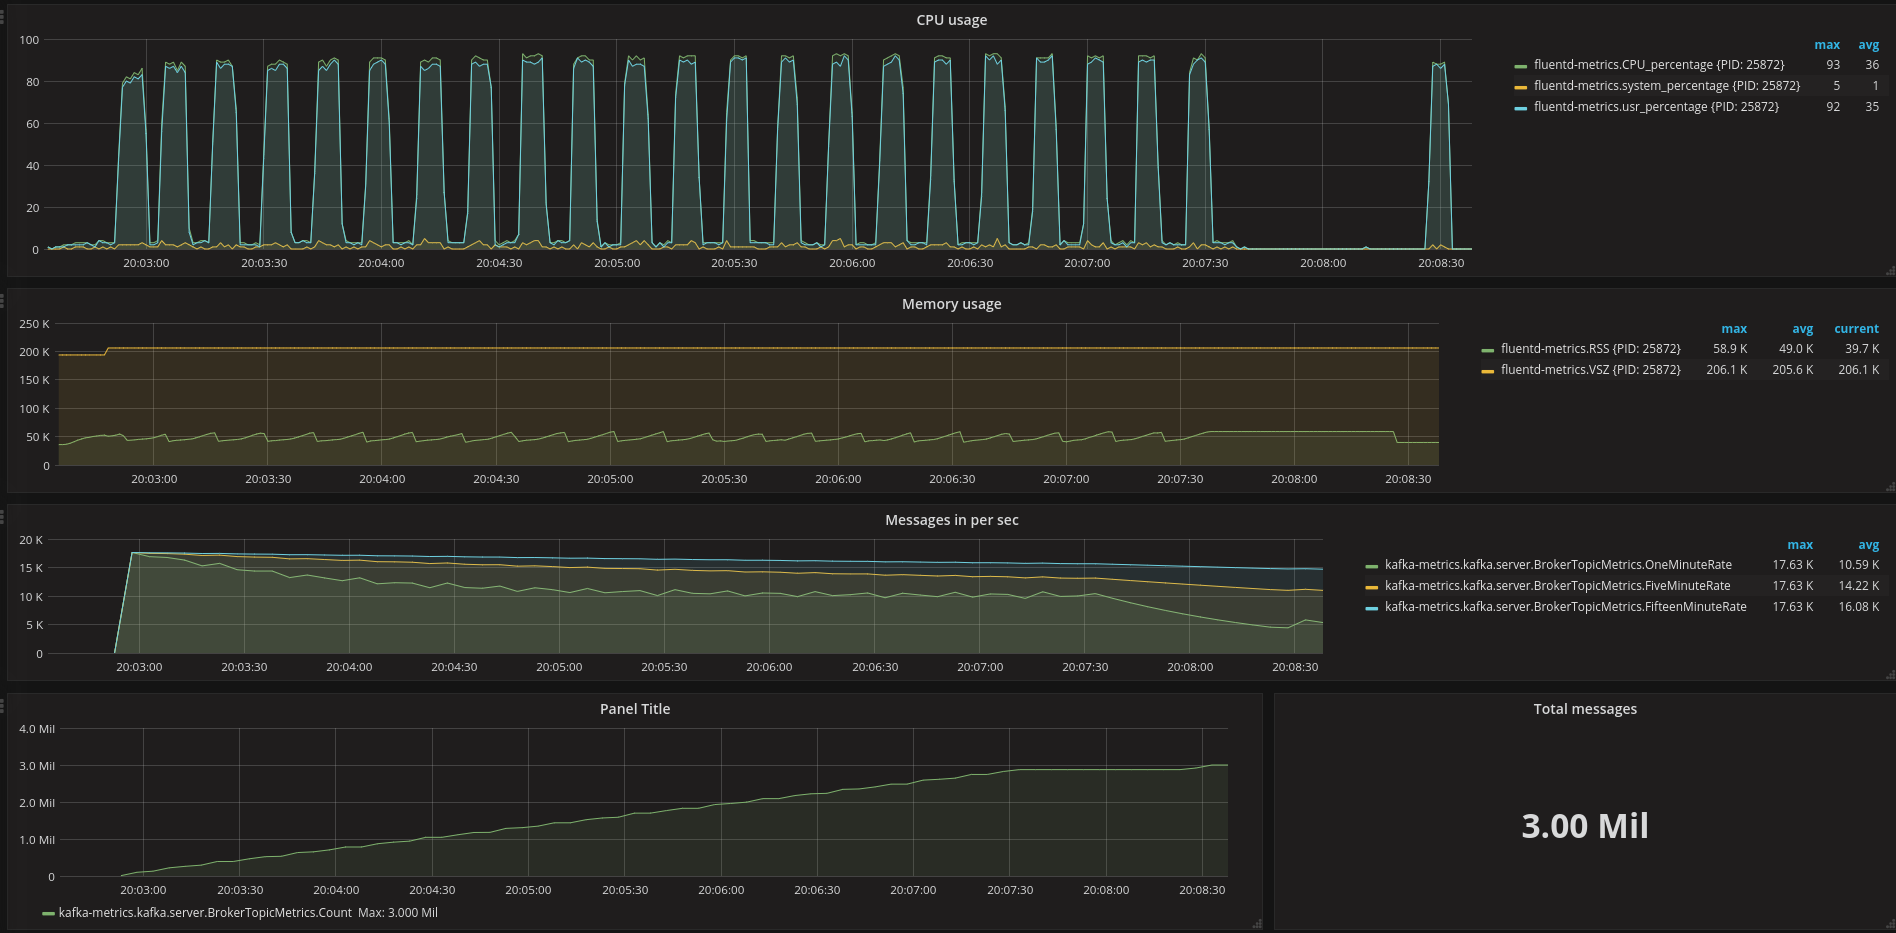Open the Panel Title panel menu

[x=635, y=709]
